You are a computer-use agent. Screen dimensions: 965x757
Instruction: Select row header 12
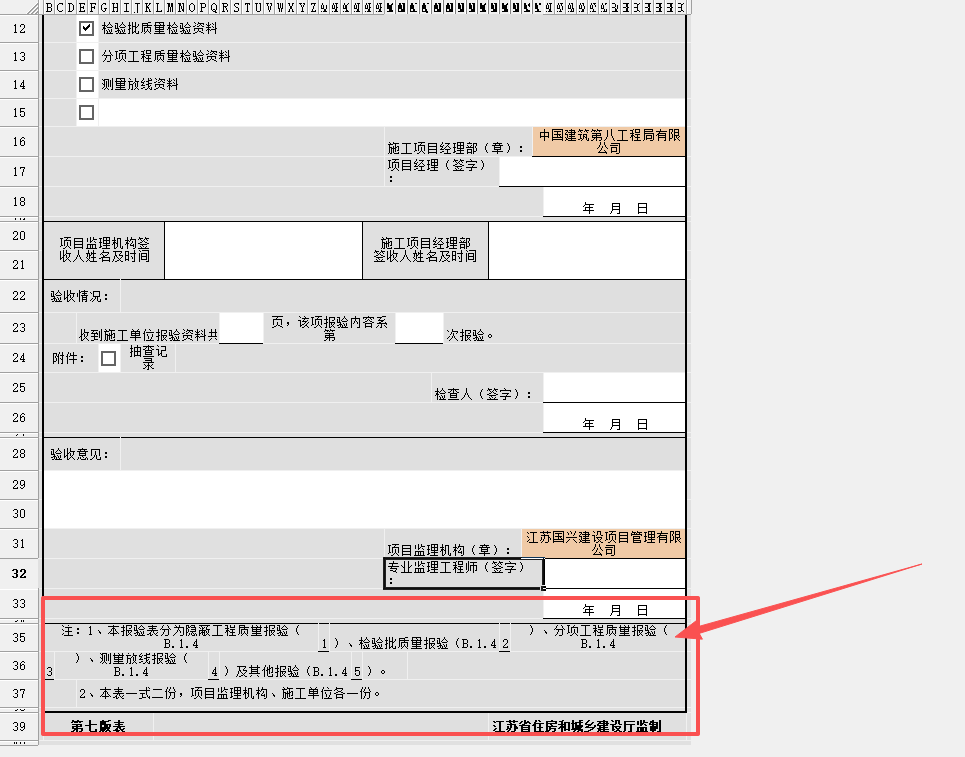(x=18, y=28)
